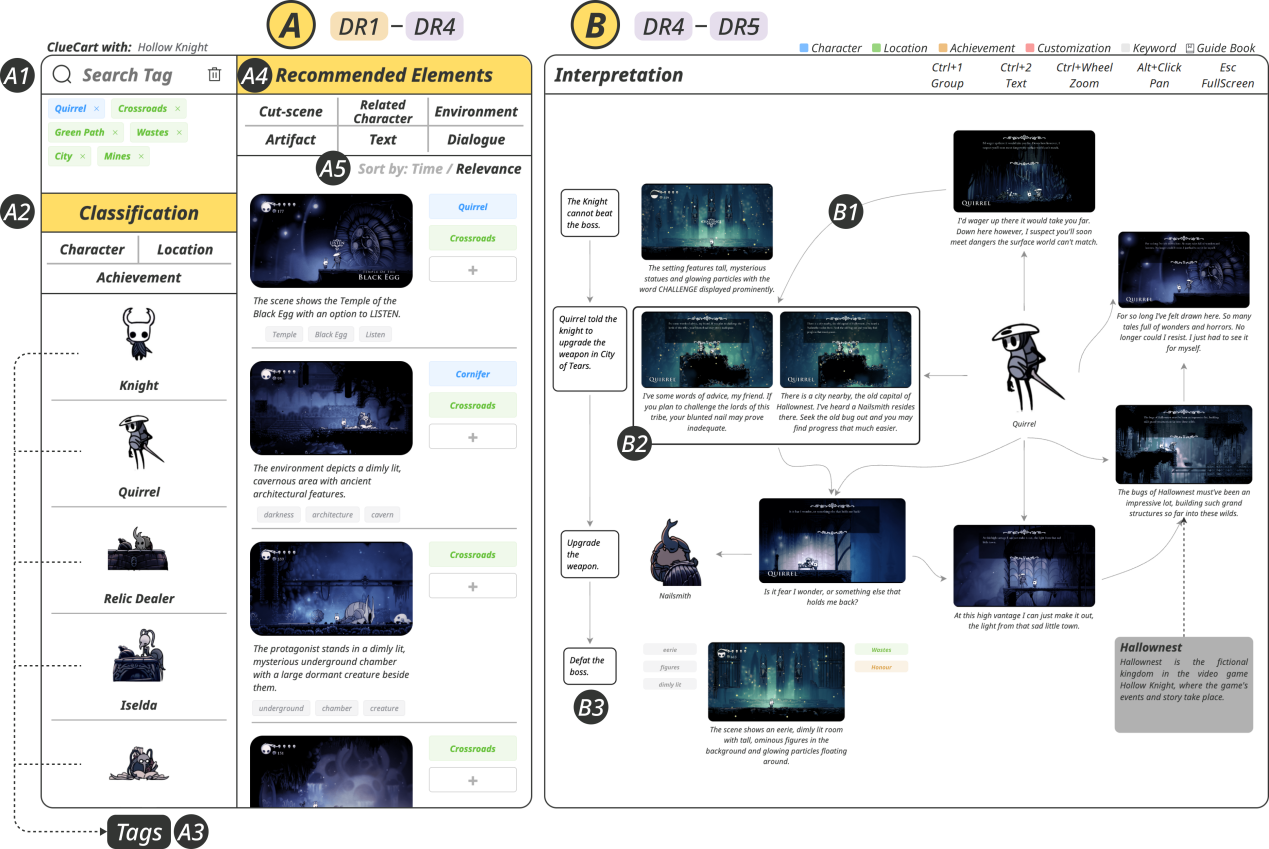Remove the Quirrel search tag
This screenshot has width=1269, height=849.
click(x=97, y=109)
